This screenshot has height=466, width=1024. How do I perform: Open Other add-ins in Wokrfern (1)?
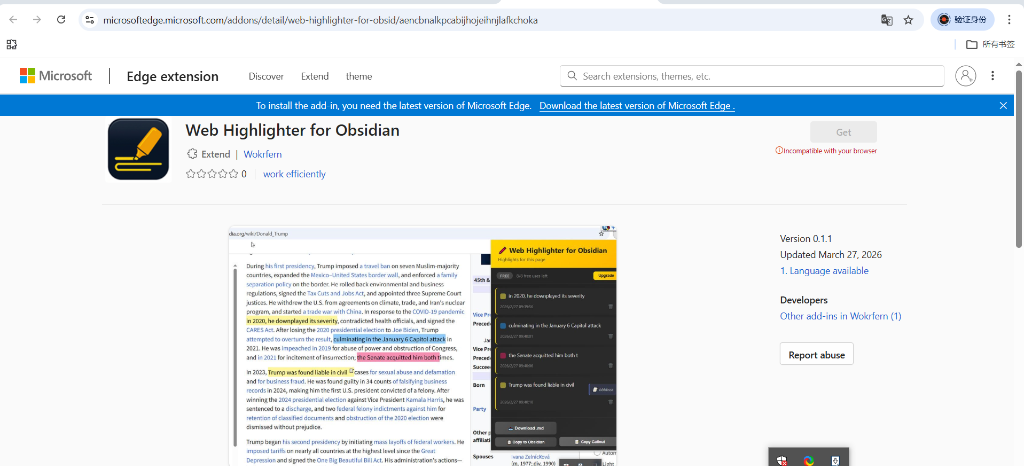click(840, 317)
